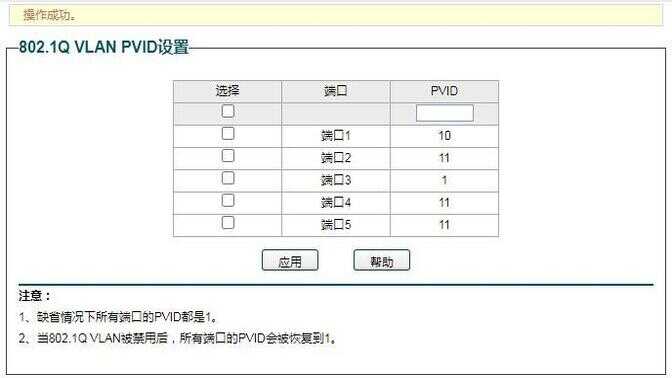Click PVID value 10 of 端口1
This screenshot has width=672, height=378.
pos(444,136)
